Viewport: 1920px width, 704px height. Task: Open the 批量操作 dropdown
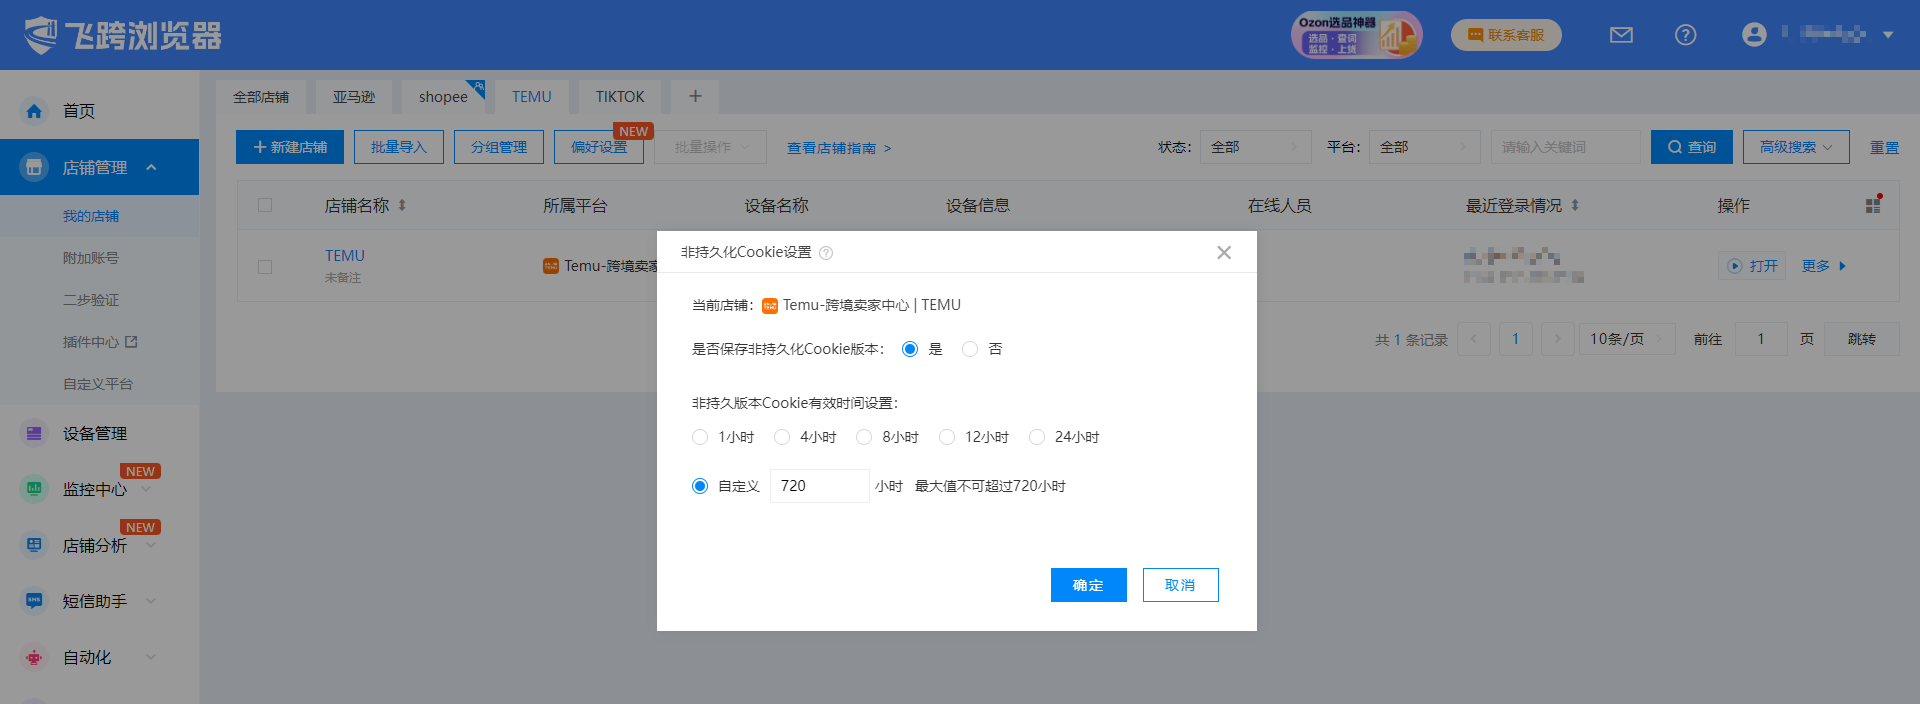tap(710, 147)
